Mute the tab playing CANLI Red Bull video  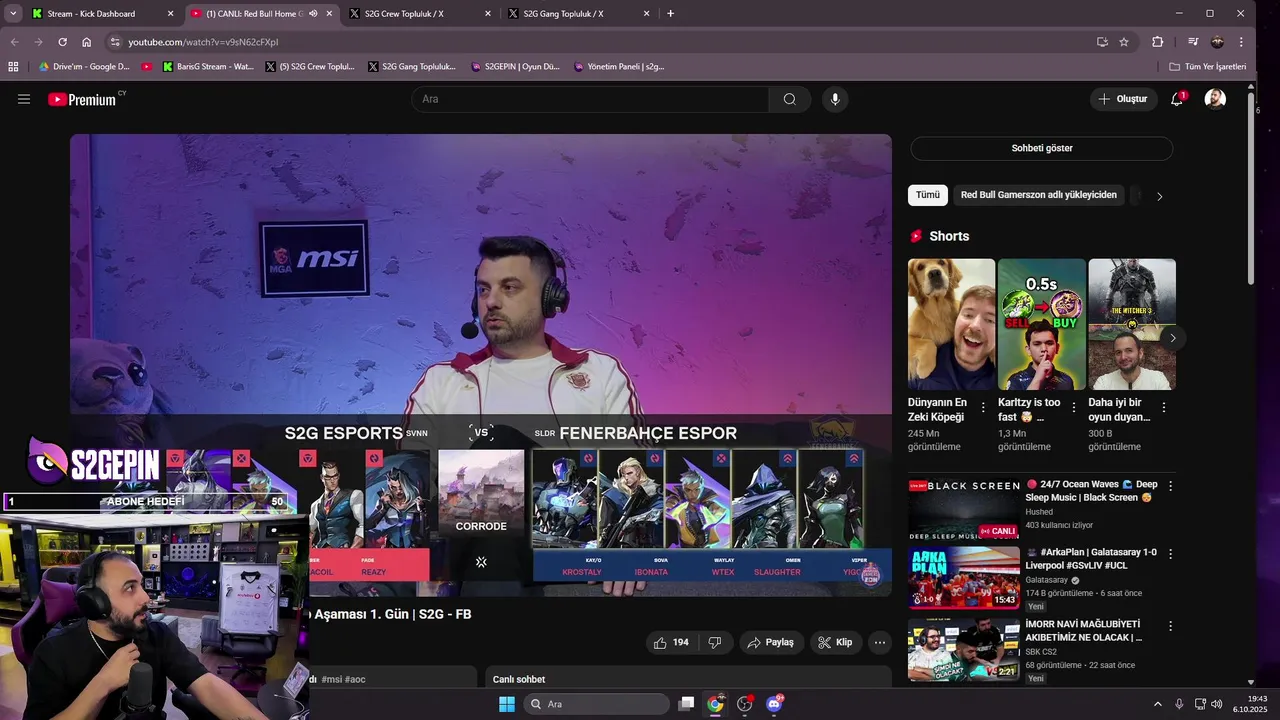click(314, 14)
